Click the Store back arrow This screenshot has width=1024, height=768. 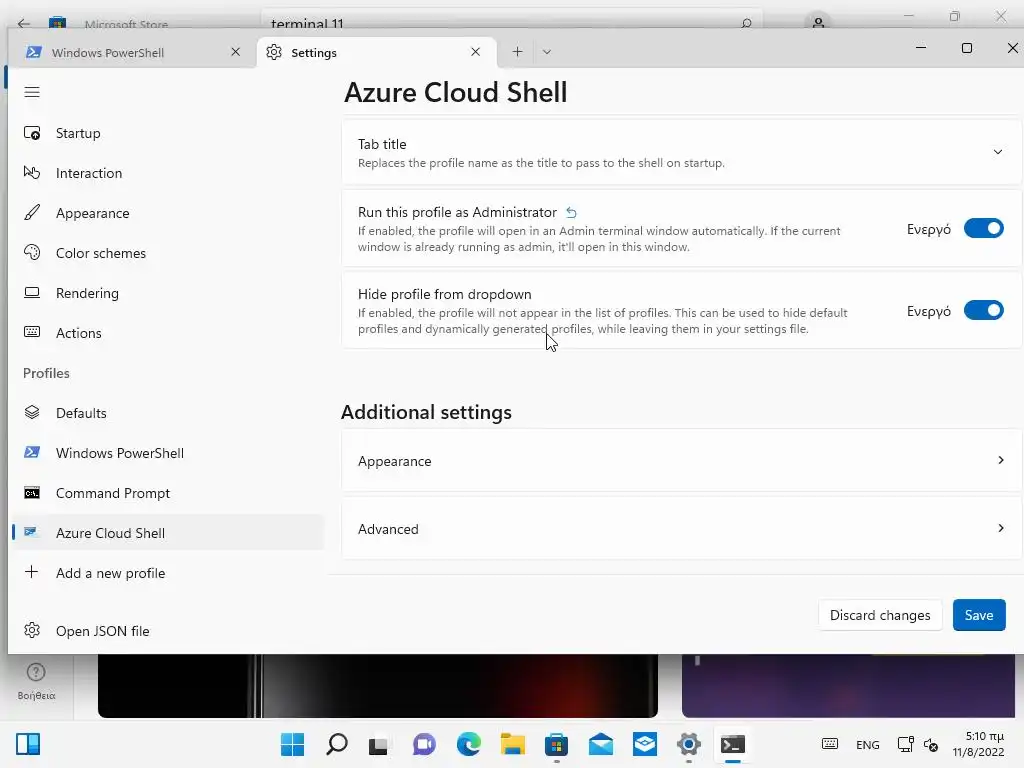tap(24, 24)
